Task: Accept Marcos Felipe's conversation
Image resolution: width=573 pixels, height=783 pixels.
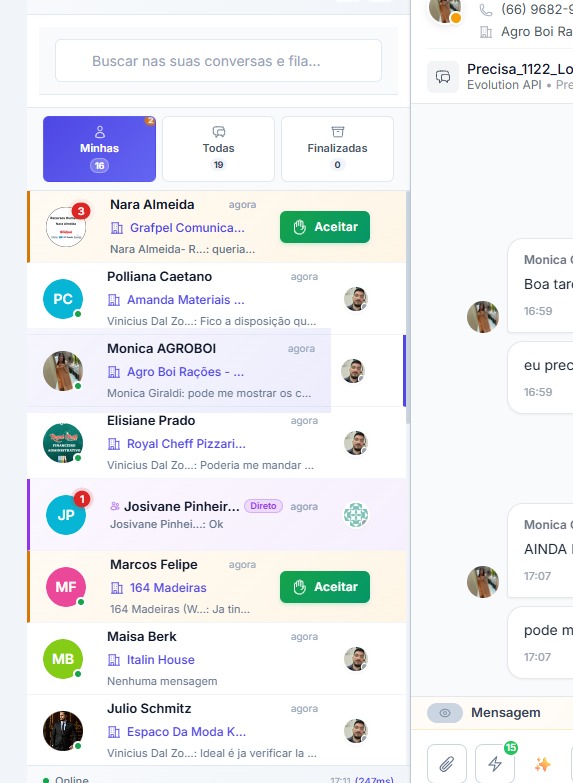Action: pyautogui.click(x=325, y=587)
